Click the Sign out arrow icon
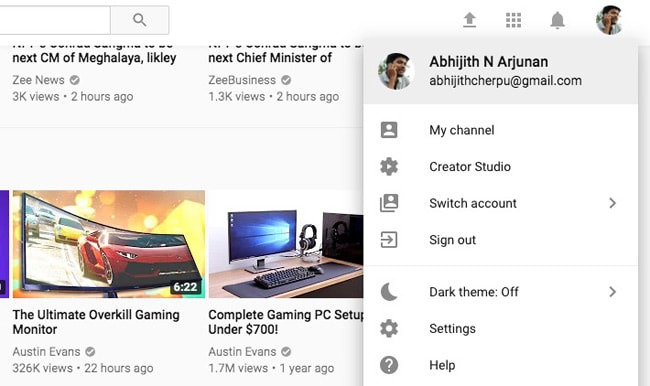 (389, 239)
